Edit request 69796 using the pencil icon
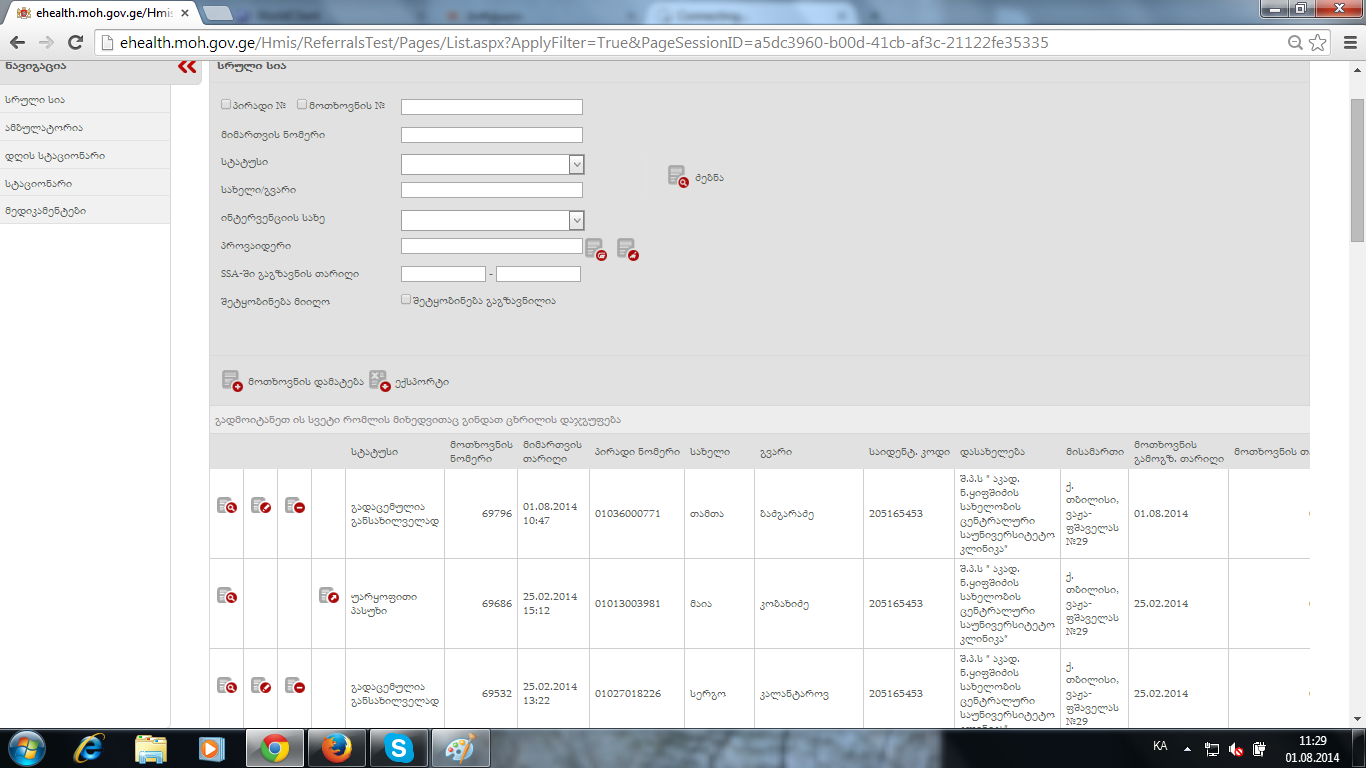The image size is (1366, 768). tap(261, 506)
